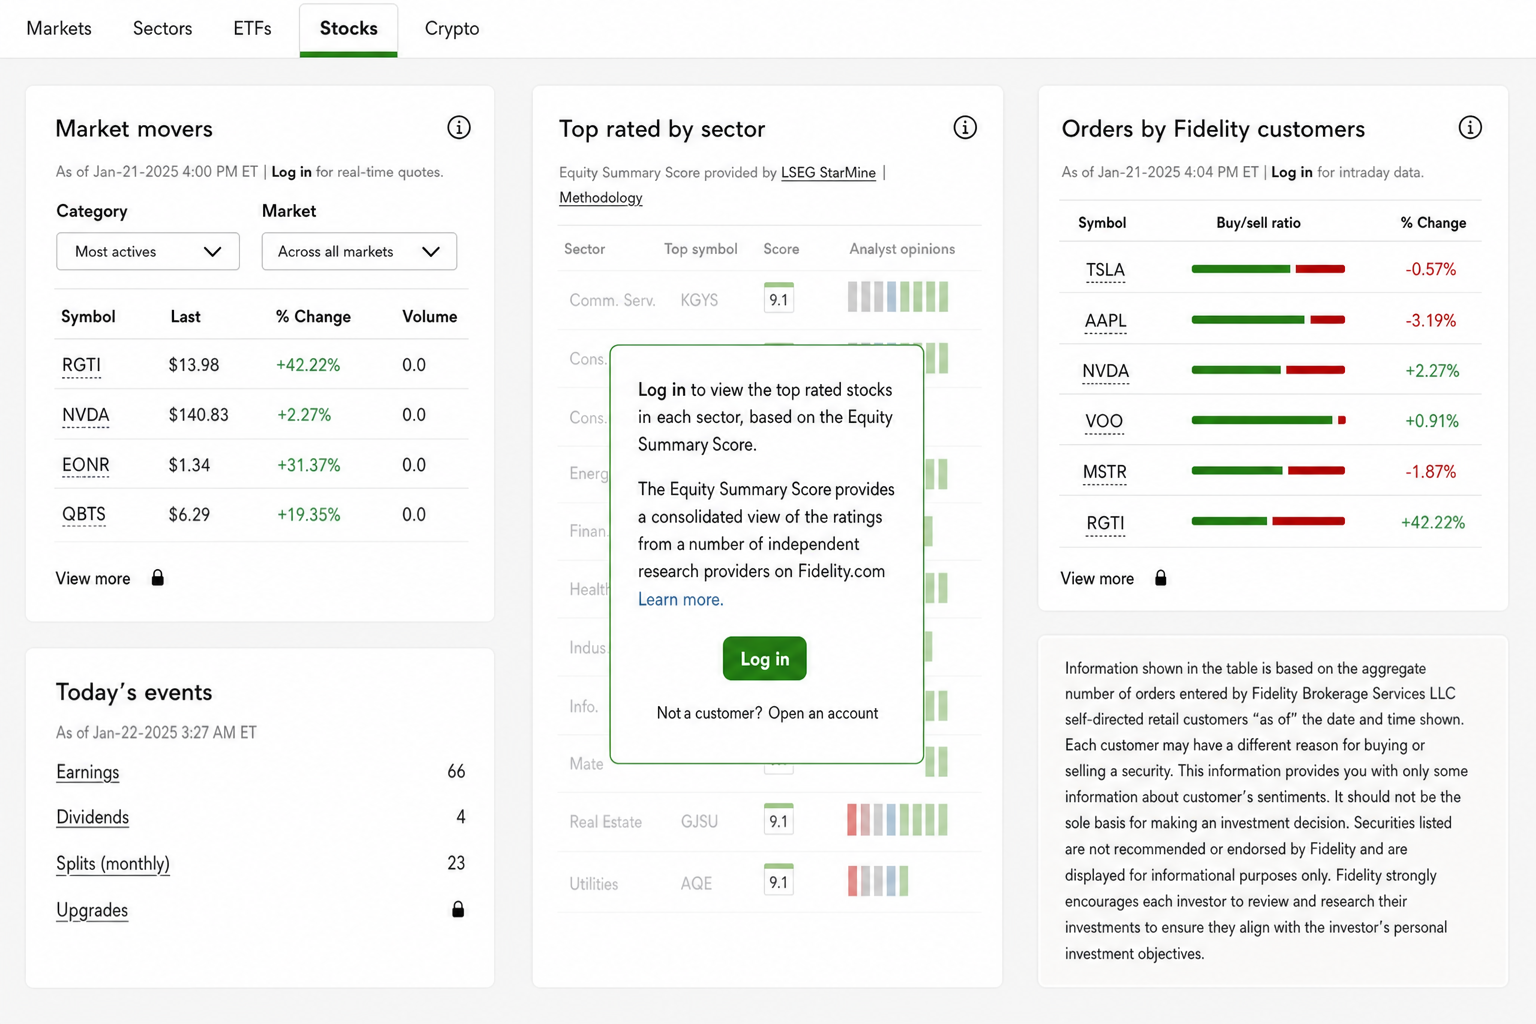Click the Earnings count 66
This screenshot has height=1024, width=1536.
456,772
